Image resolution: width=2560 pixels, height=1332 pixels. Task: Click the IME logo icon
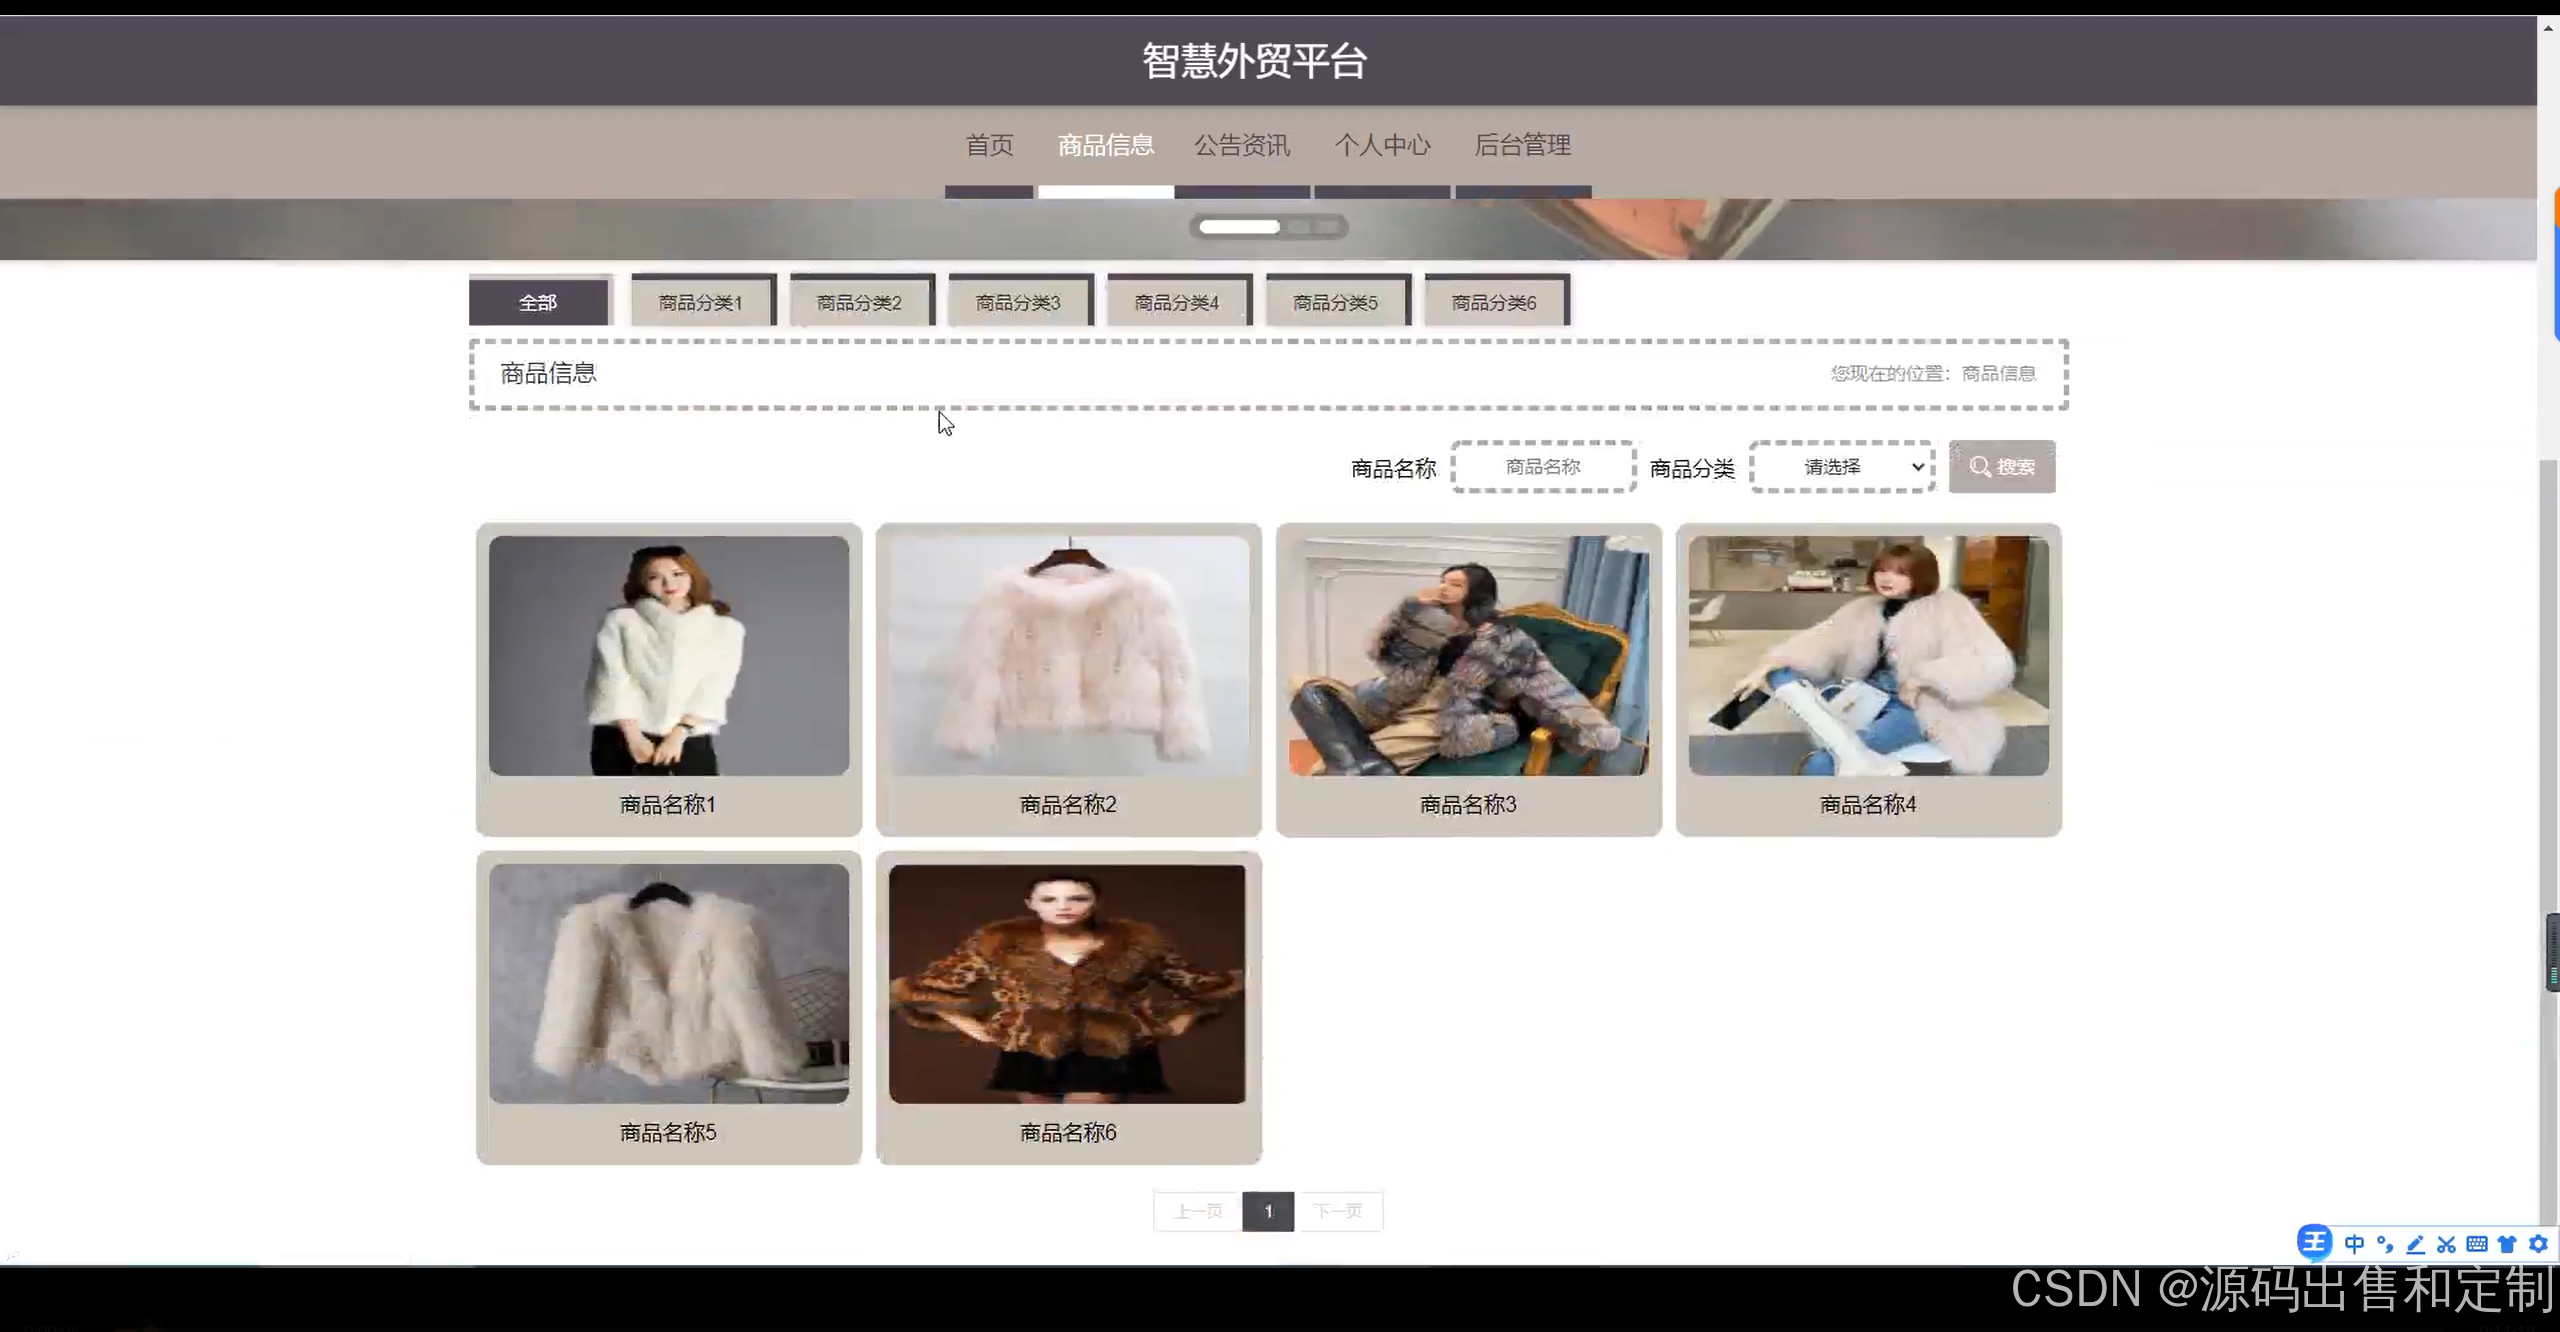pyautogui.click(x=2314, y=1243)
